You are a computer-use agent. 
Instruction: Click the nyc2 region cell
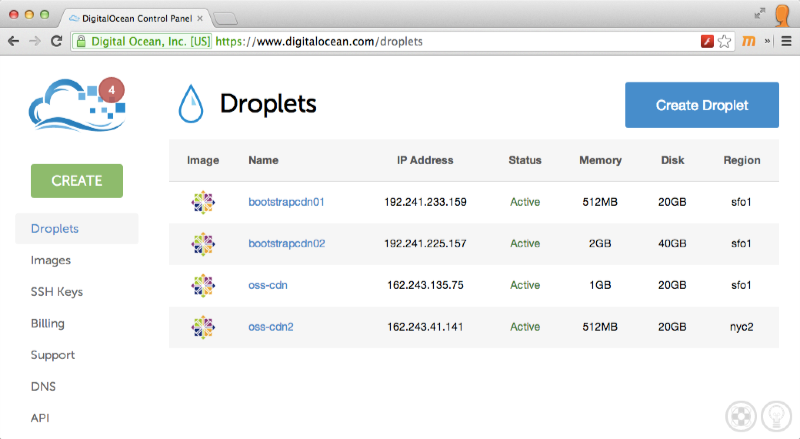click(741, 327)
